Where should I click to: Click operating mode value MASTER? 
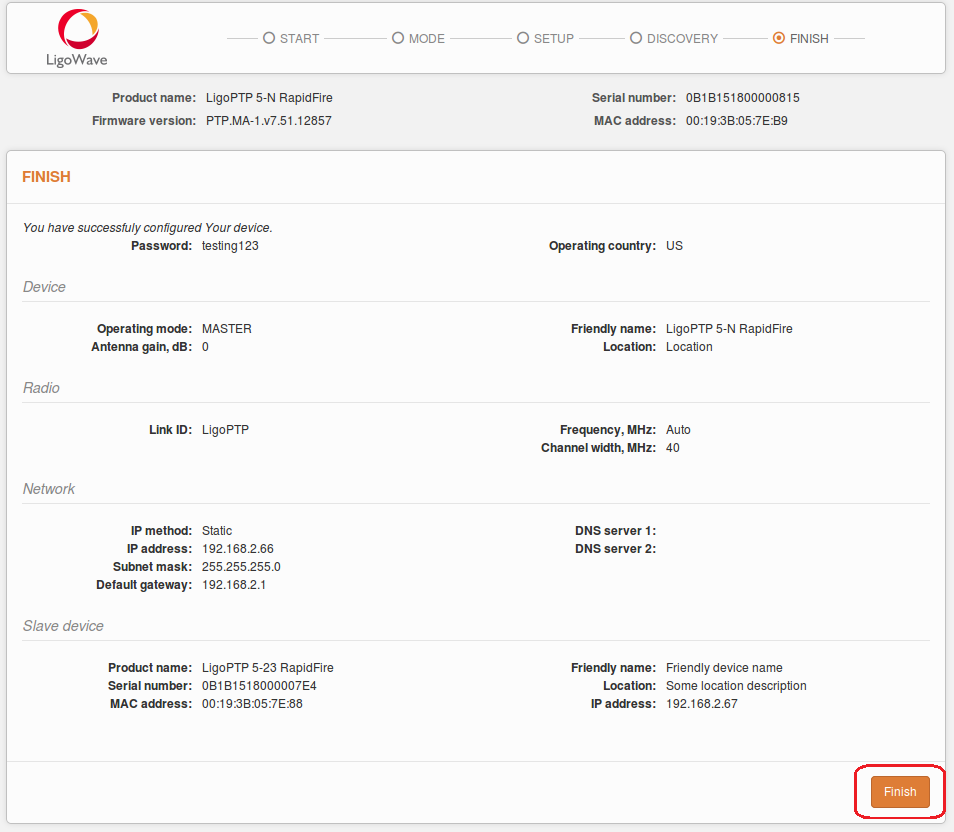pyautogui.click(x=226, y=329)
